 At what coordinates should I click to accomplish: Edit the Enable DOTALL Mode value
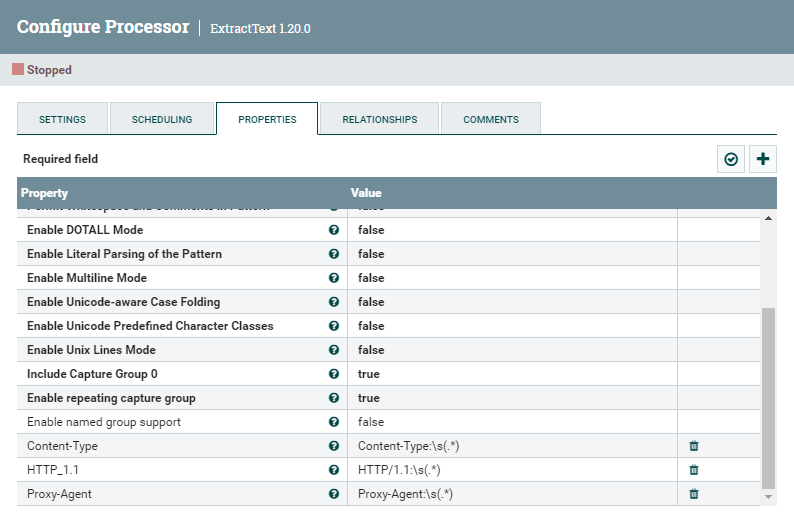(x=510, y=230)
